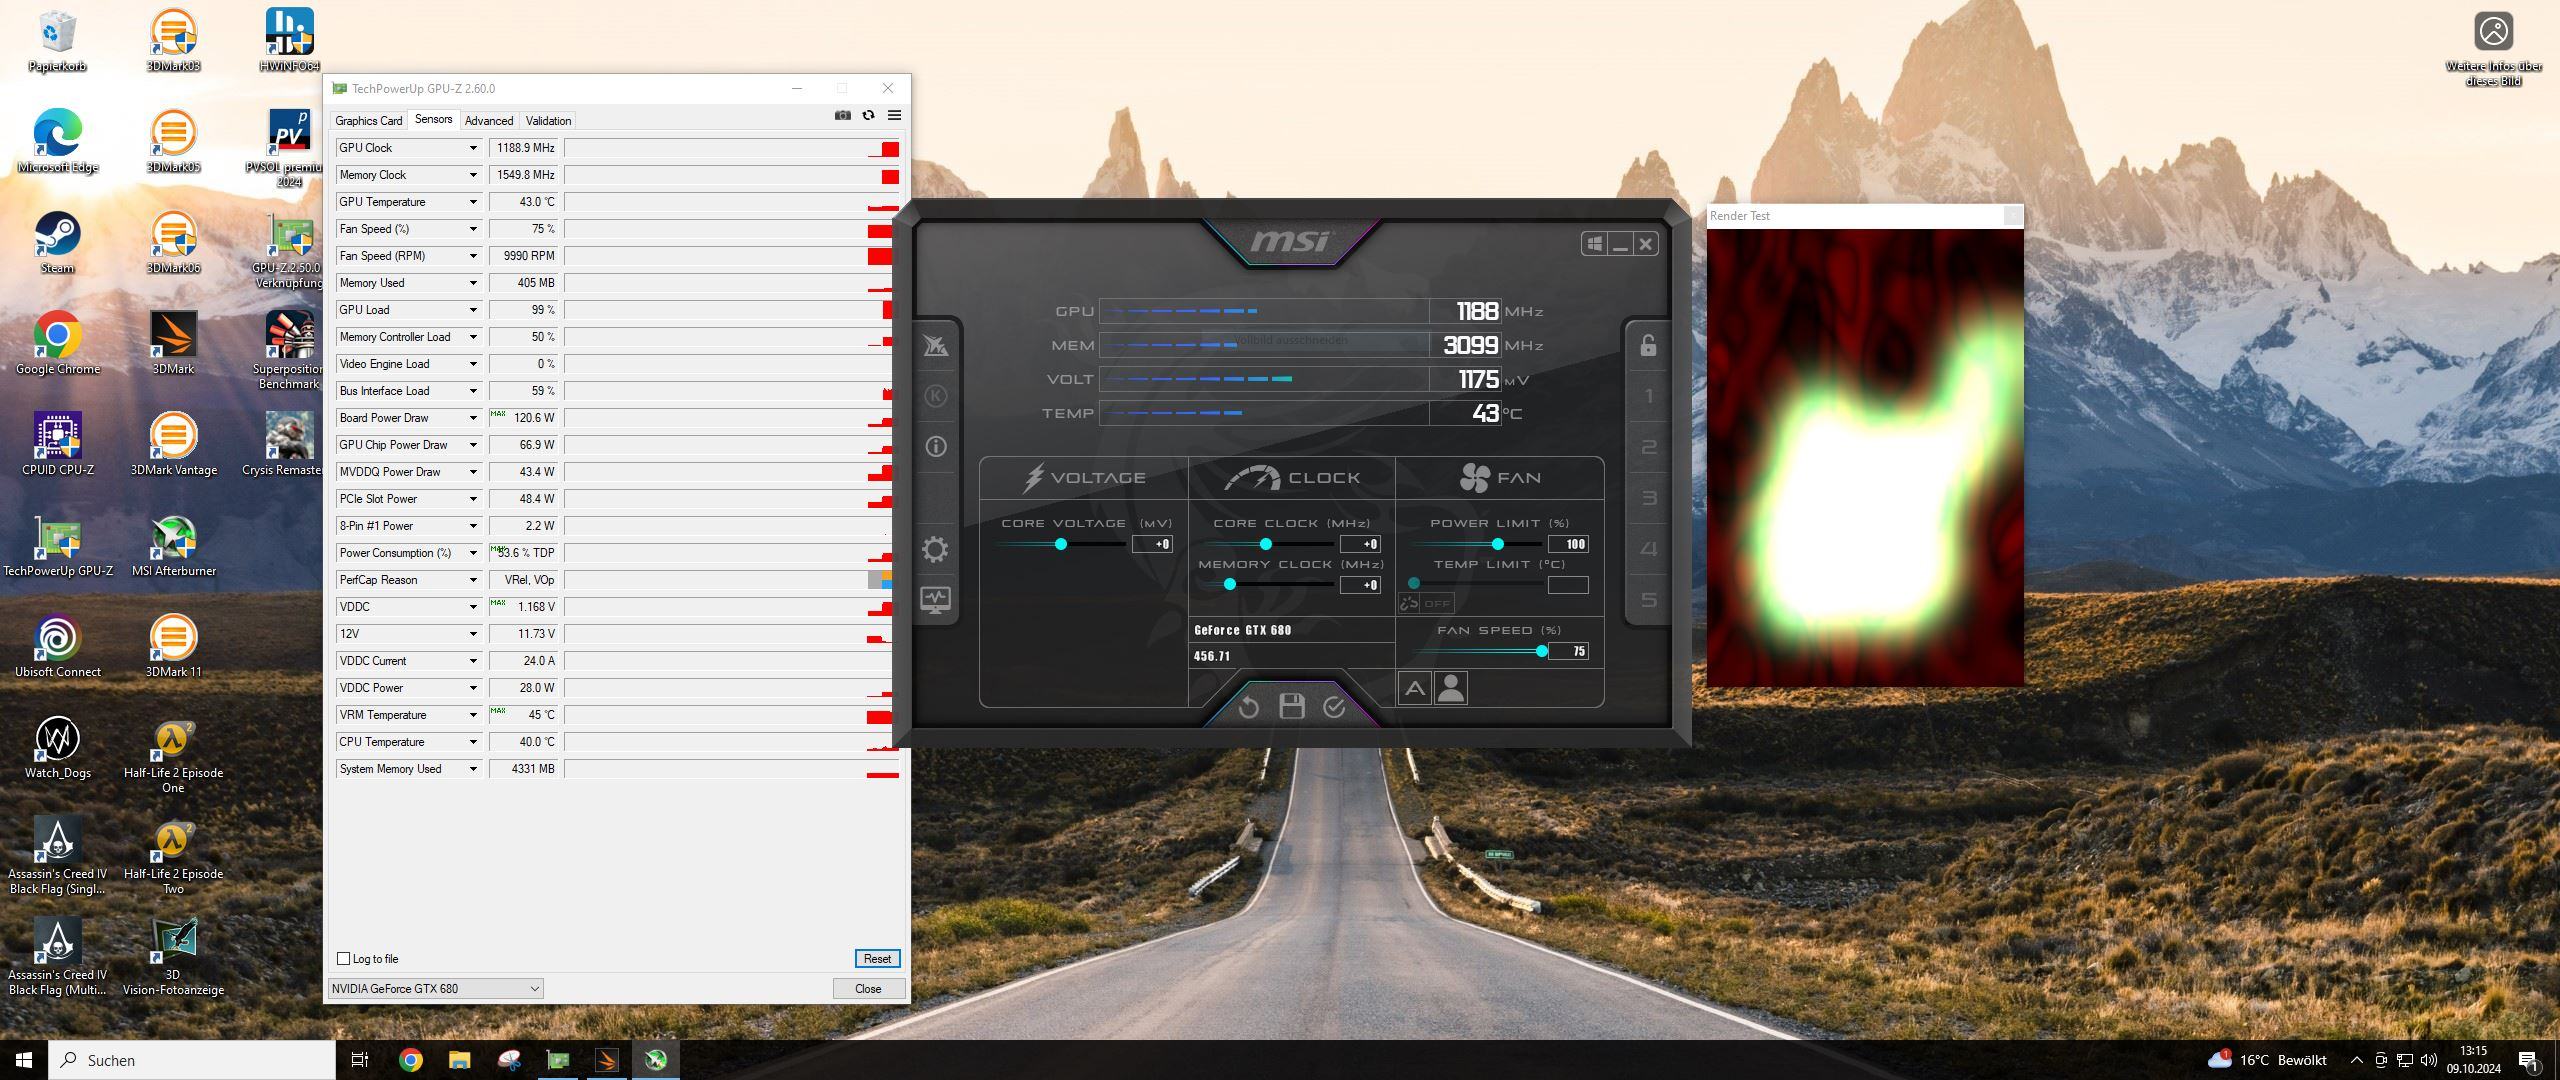The height and width of the screenshot is (1080, 2560).
Task: Toggle Afterburner profile lock icon
Action: 1648,346
